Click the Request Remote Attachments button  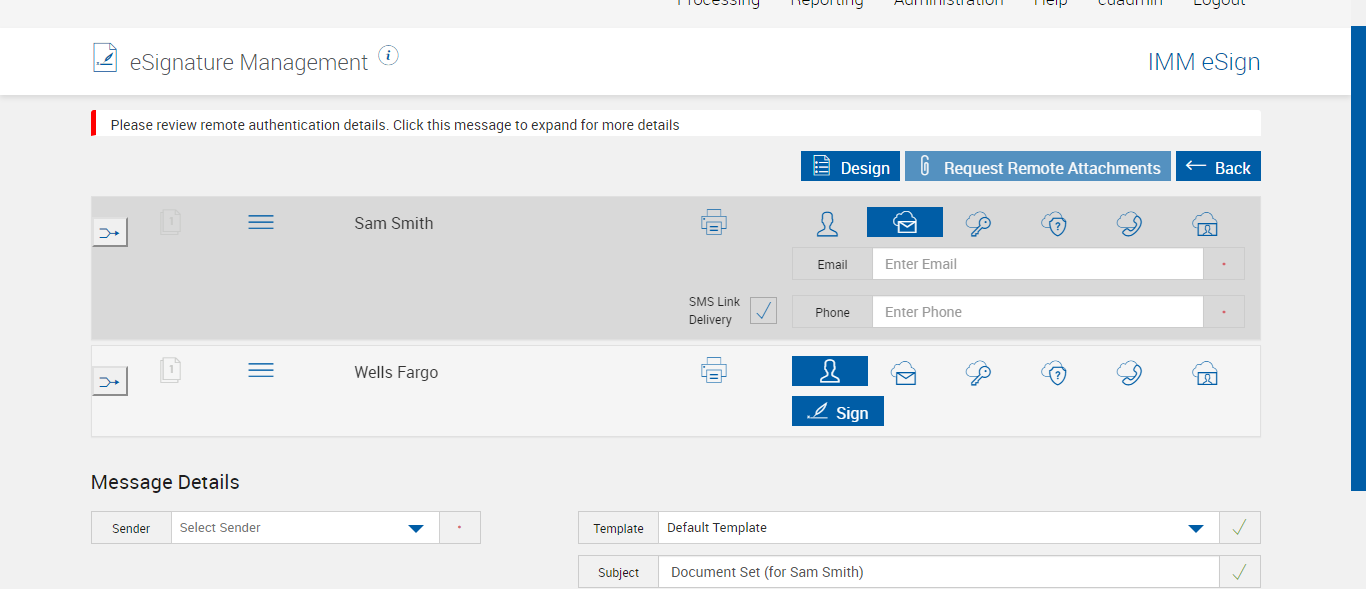1037,167
